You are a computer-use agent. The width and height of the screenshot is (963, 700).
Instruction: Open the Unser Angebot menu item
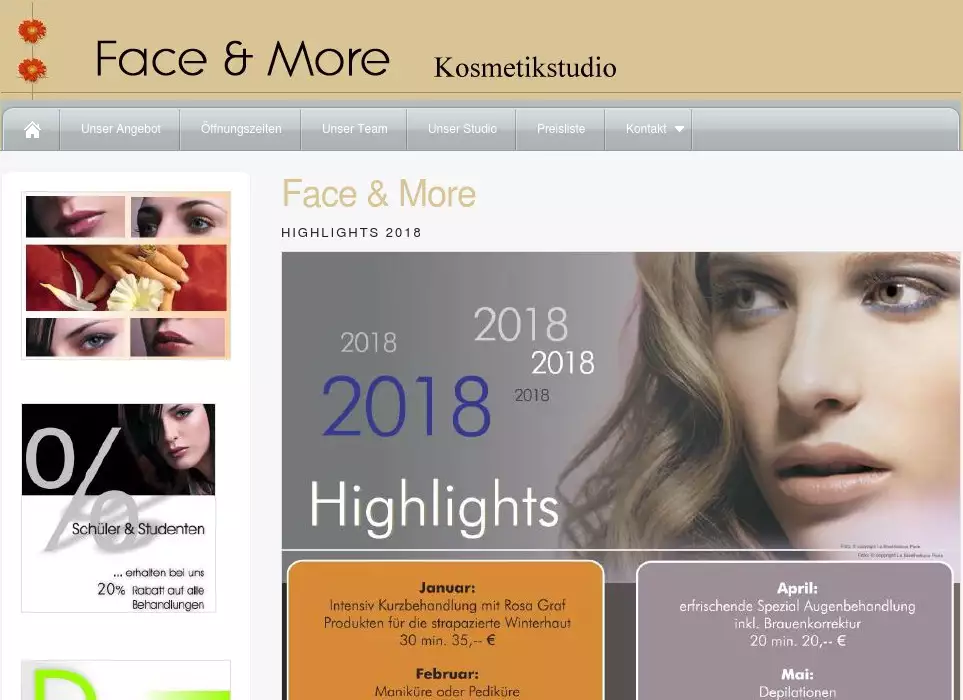click(120, 129)
